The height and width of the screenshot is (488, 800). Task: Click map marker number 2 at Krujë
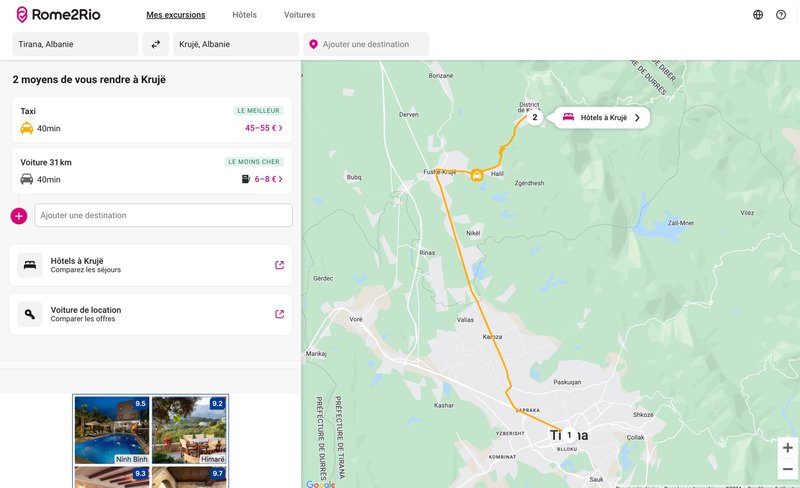coord(535,117)
